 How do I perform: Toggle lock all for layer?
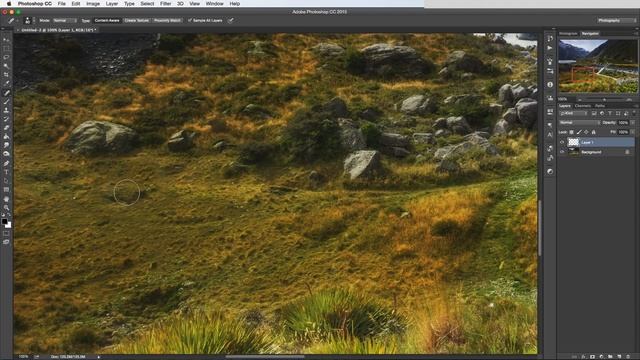(593, 132)
